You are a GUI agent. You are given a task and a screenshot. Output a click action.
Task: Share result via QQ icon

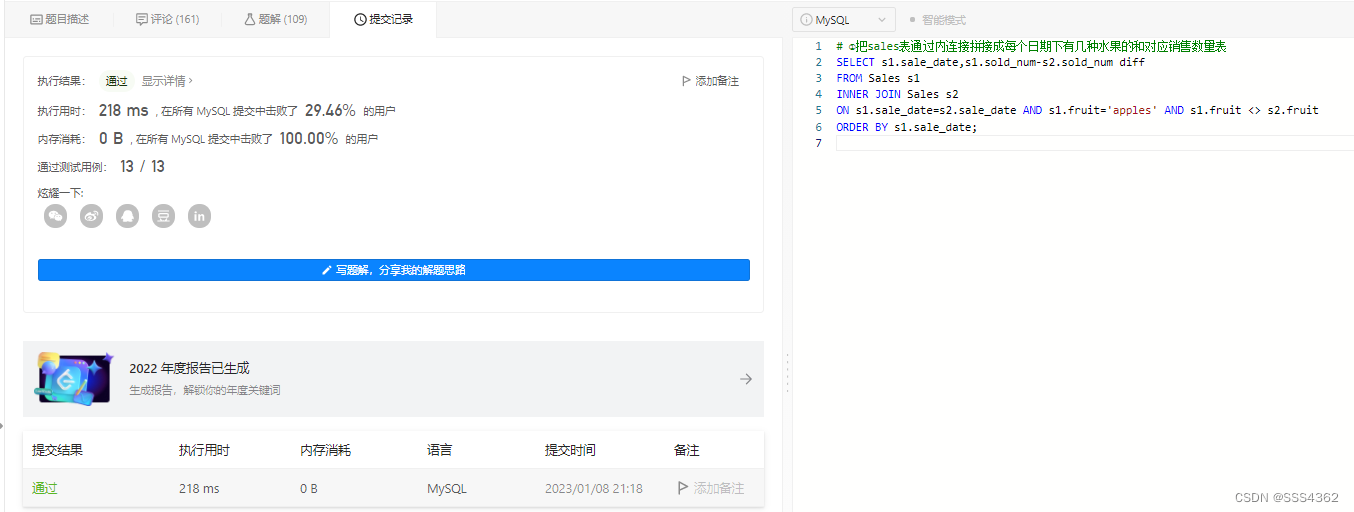[x=128, y=216]
